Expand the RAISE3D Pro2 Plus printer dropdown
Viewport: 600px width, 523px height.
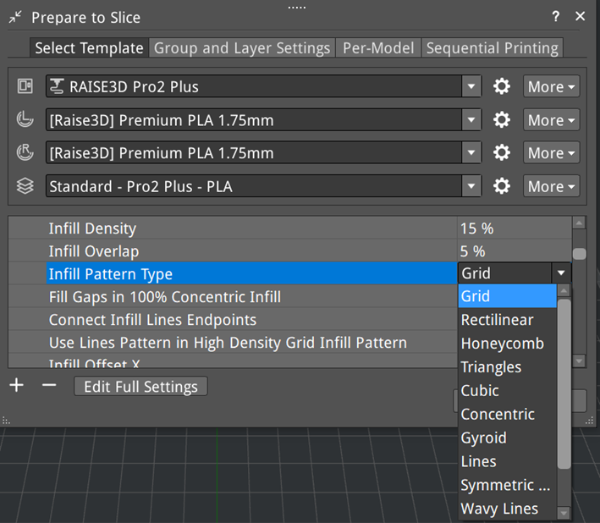point(472,87)
